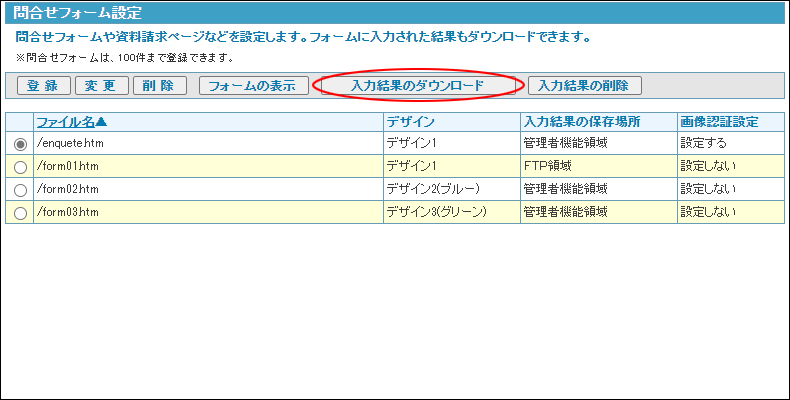Image resolution: width=790 pixels, height=400 pixels.
Task: Click the /form01.htm file name cell
Action: point(68,167)
